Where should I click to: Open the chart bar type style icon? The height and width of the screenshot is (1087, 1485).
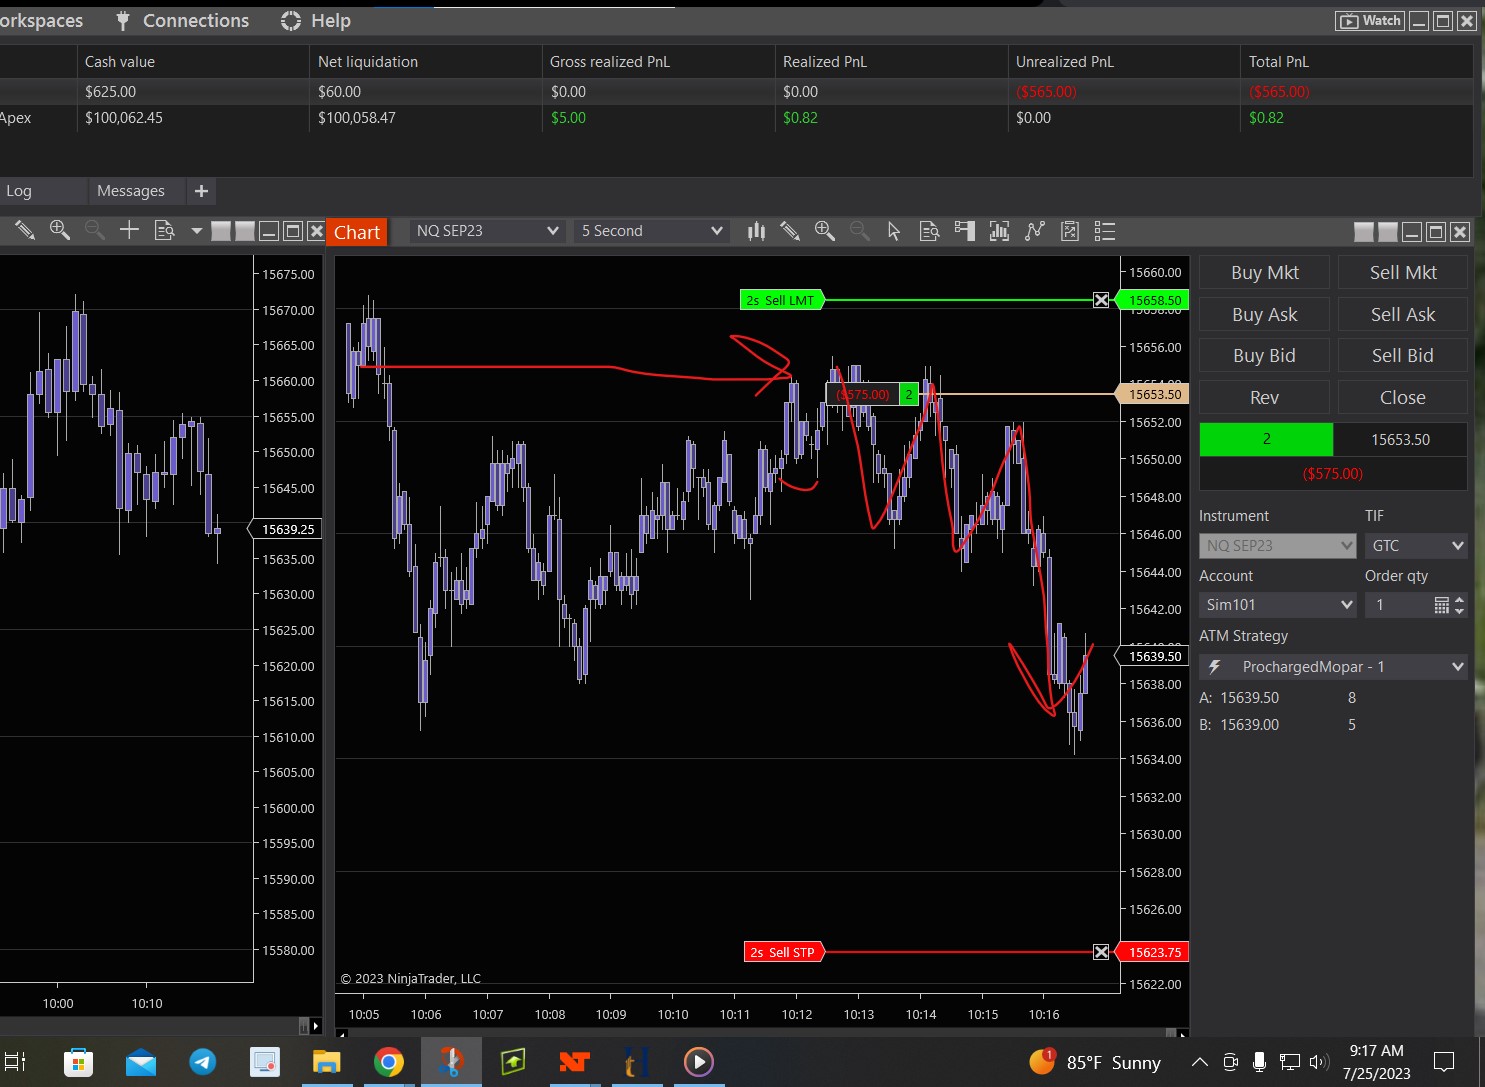click(x=756, y=232)
